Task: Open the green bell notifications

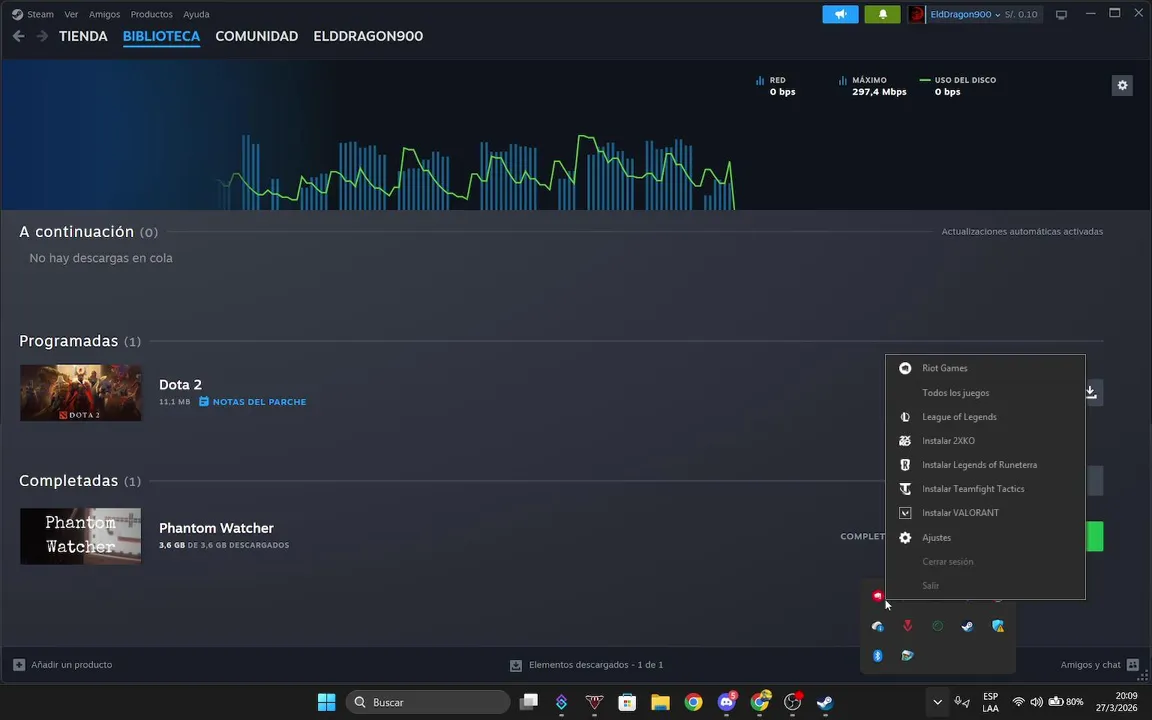Action: coord(882,14)
